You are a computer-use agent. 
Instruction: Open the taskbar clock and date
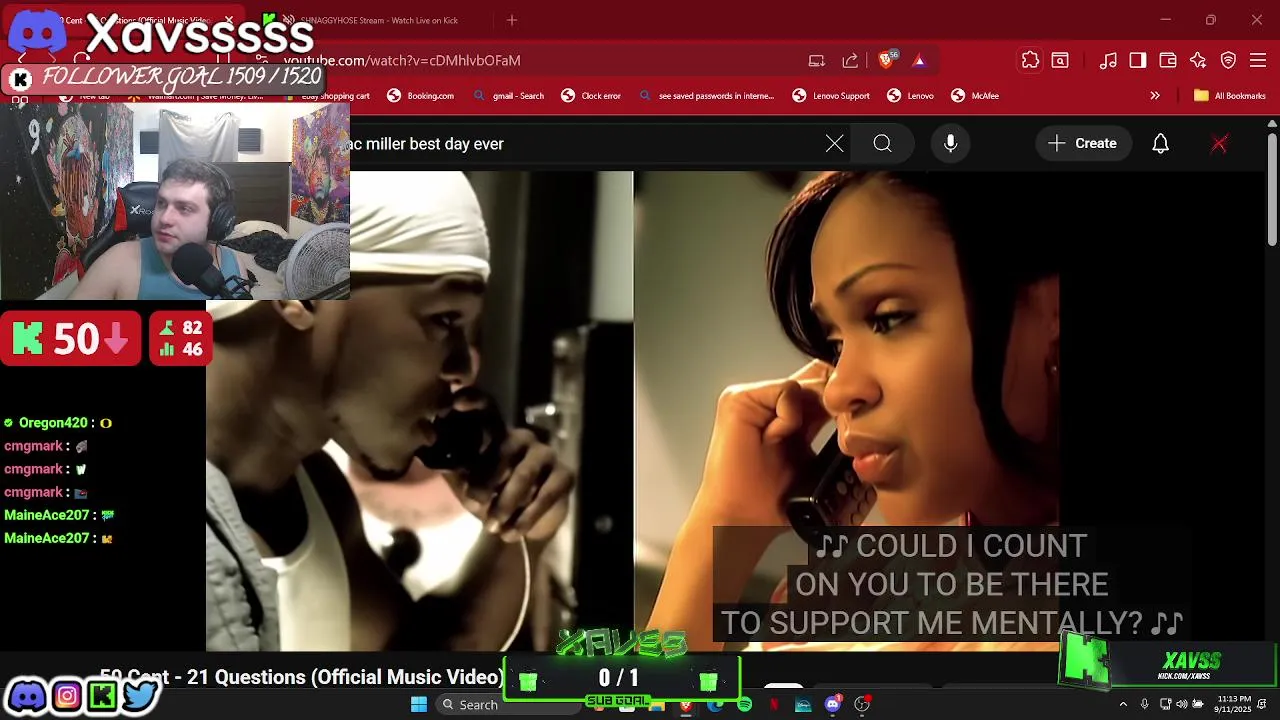(x=1232, y=704)
